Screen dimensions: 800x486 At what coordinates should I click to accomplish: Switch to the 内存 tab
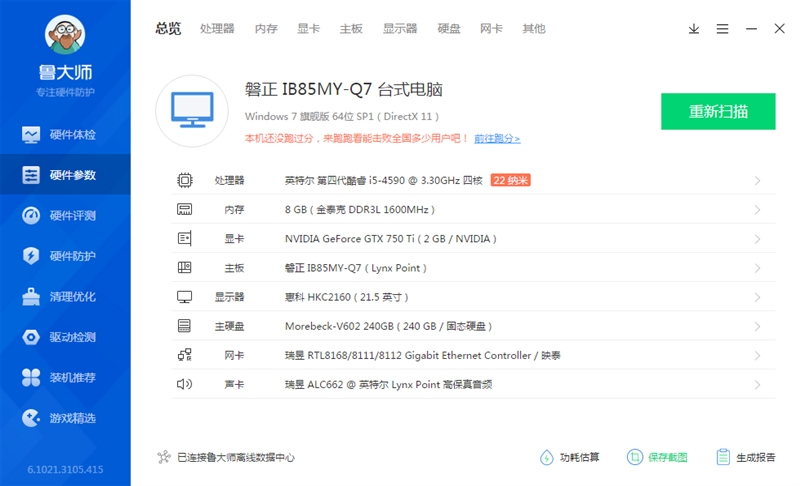click(266, 29)
